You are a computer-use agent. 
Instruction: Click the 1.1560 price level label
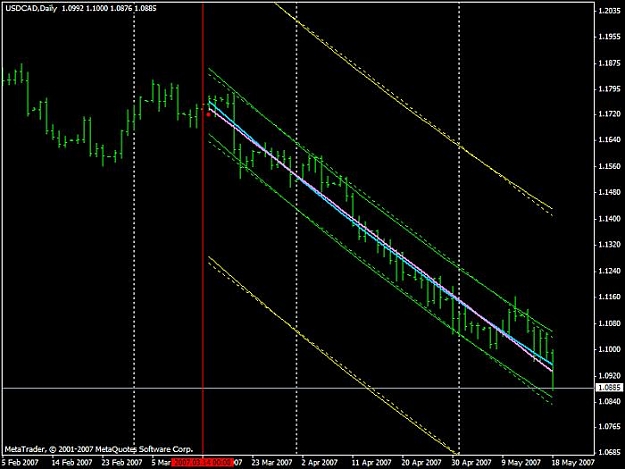610,166
